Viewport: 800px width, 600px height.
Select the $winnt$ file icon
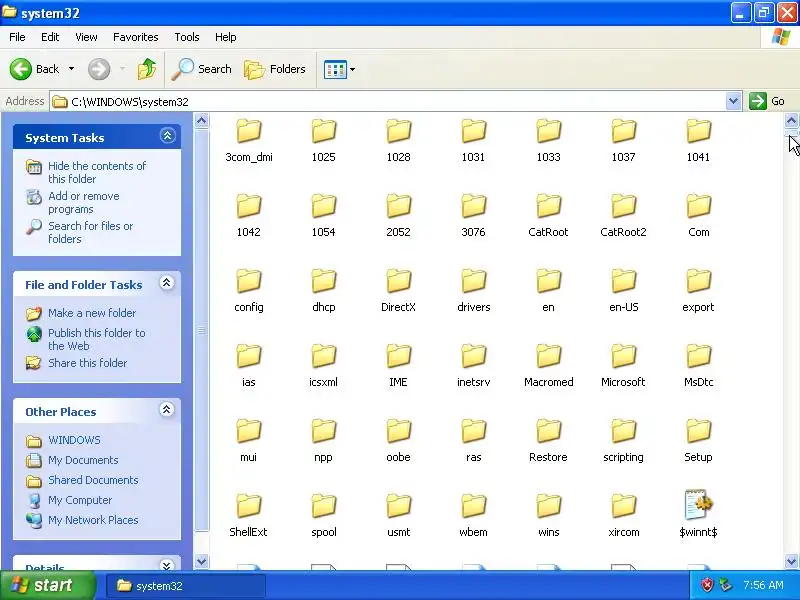[698, 505]
